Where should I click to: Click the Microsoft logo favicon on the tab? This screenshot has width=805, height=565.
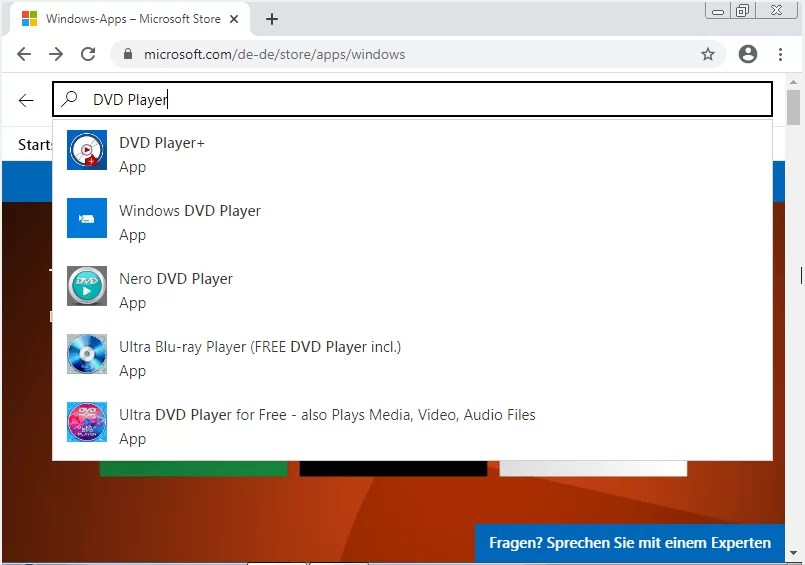pyautogui.click(x=30, y=19)
